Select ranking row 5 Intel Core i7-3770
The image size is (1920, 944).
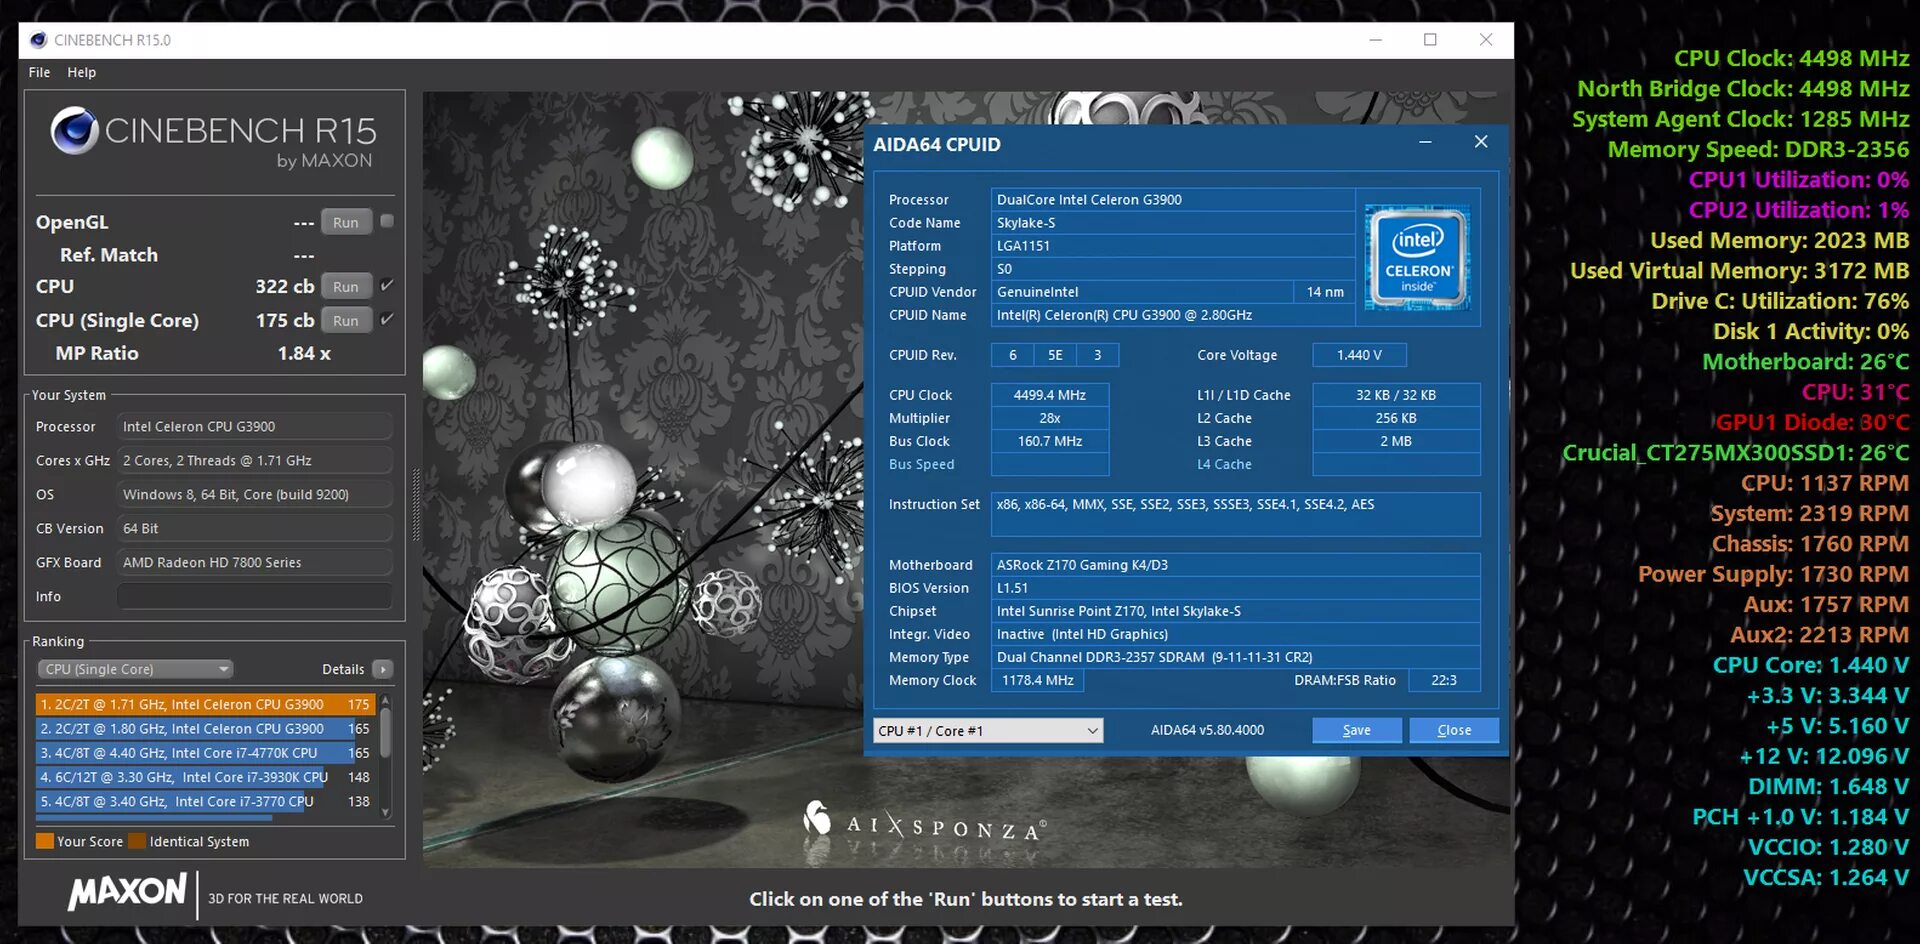[206, 801]
